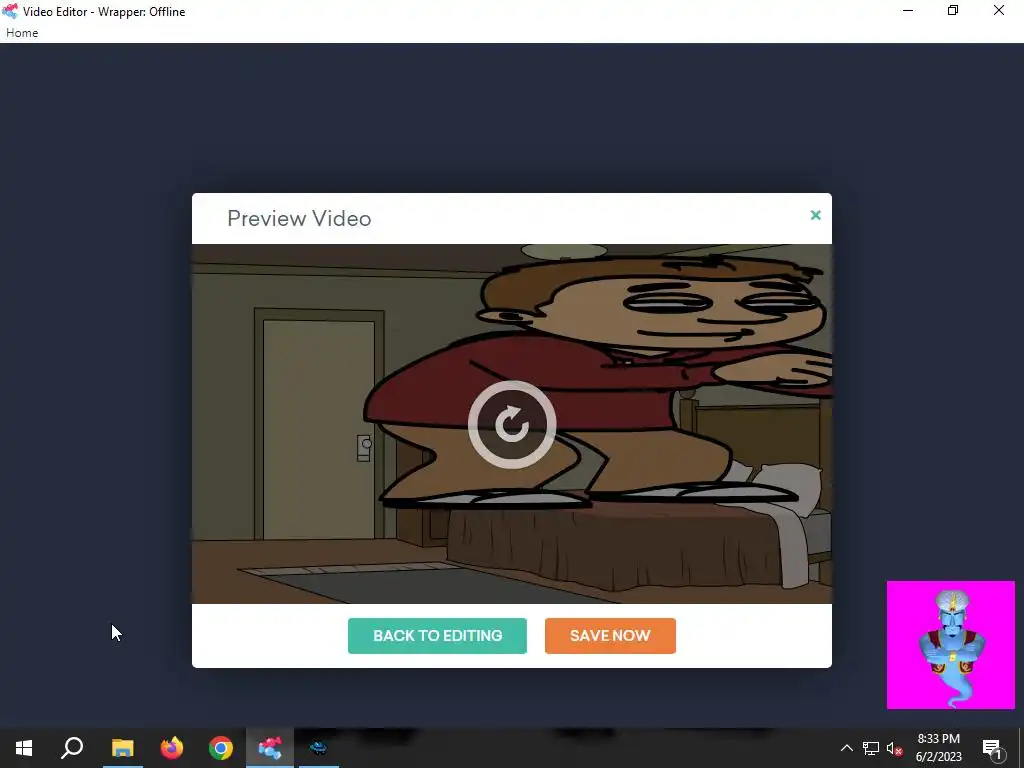Open the Windows Start menu
This screenshot has width=1024, height=768.
[24, 748]
